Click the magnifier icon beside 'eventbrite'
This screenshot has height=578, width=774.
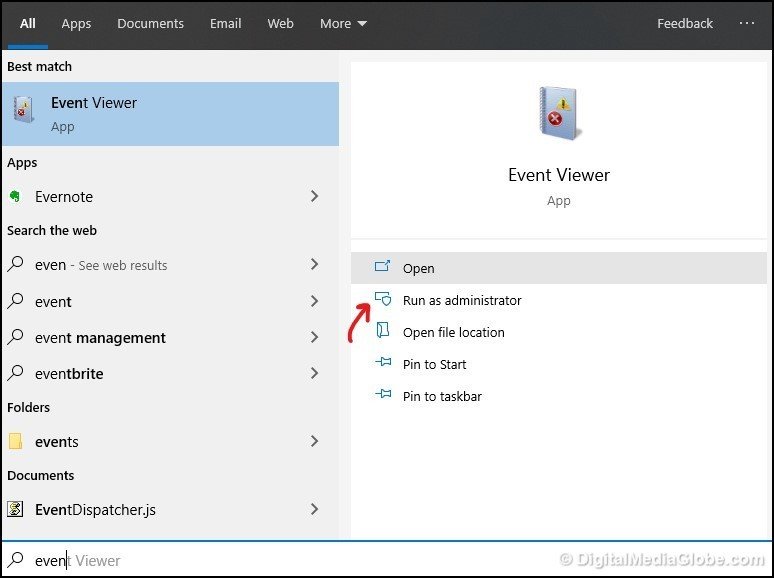tap(15, 373)
